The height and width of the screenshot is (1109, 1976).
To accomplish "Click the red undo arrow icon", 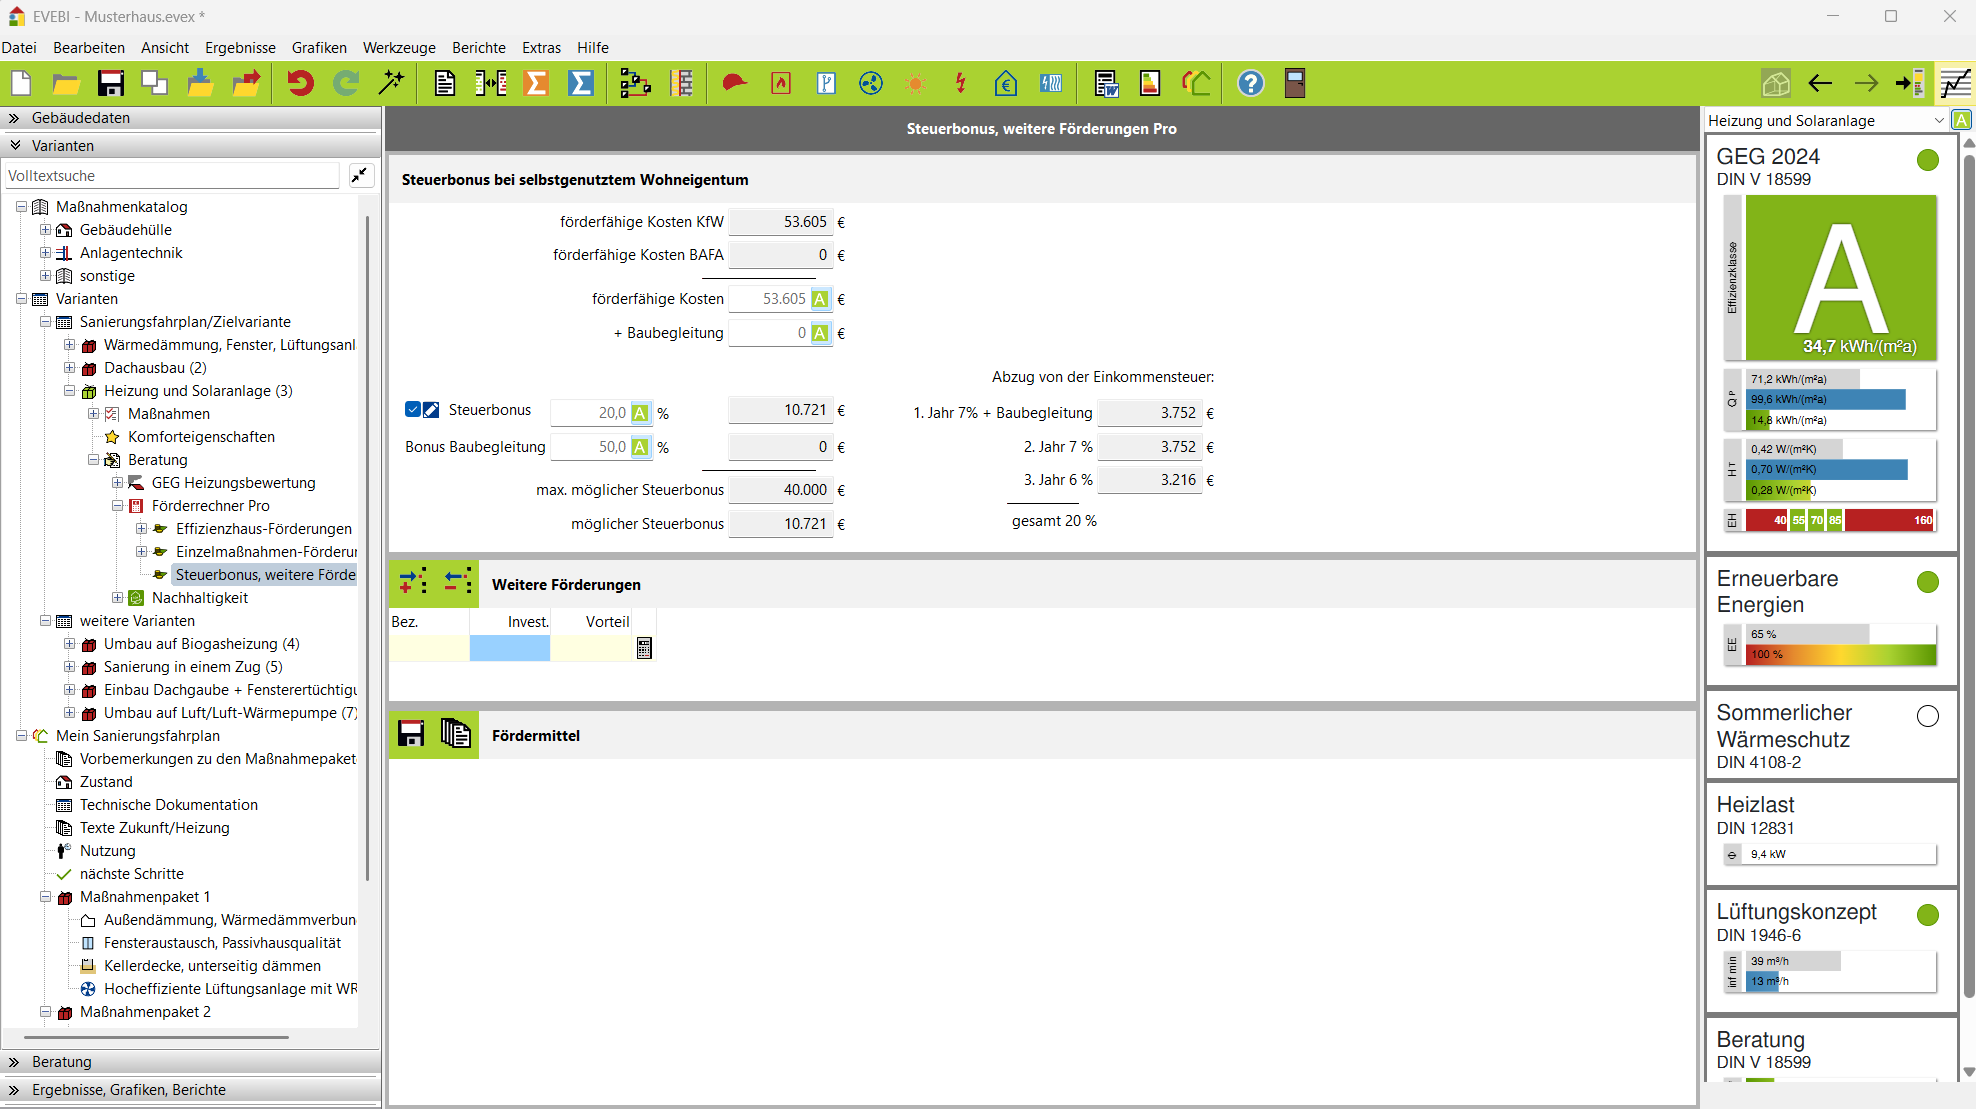I will (299, 83).
